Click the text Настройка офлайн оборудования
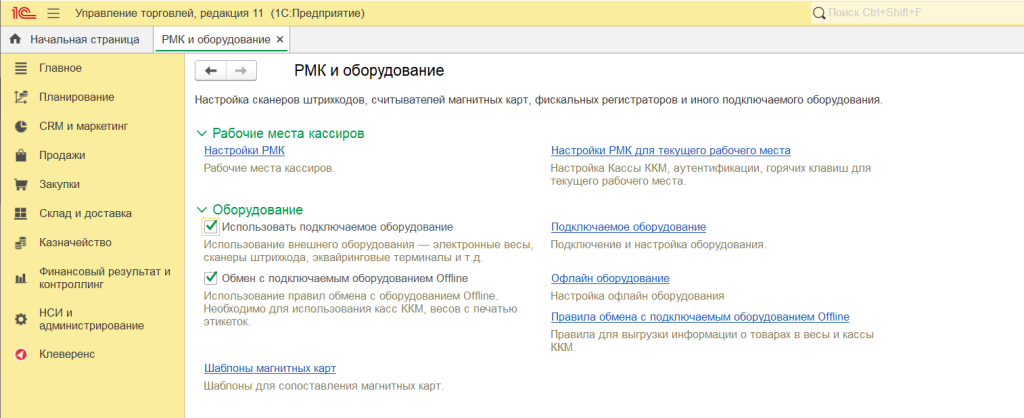 637,296
